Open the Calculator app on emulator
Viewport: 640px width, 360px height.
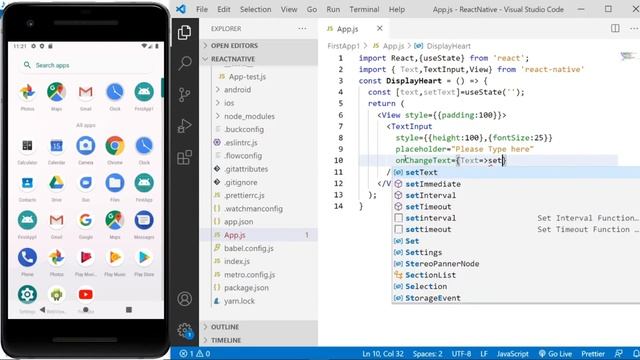click(27, 146)
